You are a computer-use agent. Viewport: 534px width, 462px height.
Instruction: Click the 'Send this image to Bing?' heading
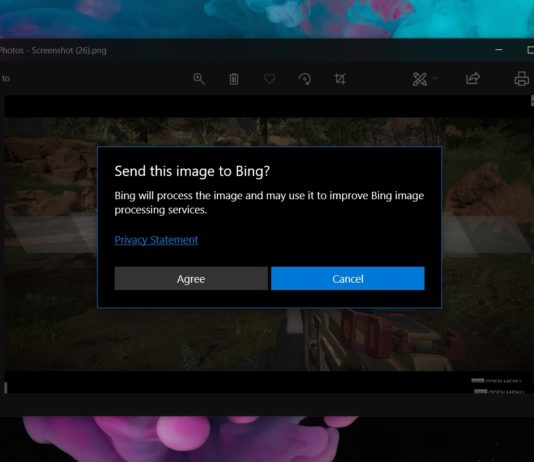click(192, 171)
